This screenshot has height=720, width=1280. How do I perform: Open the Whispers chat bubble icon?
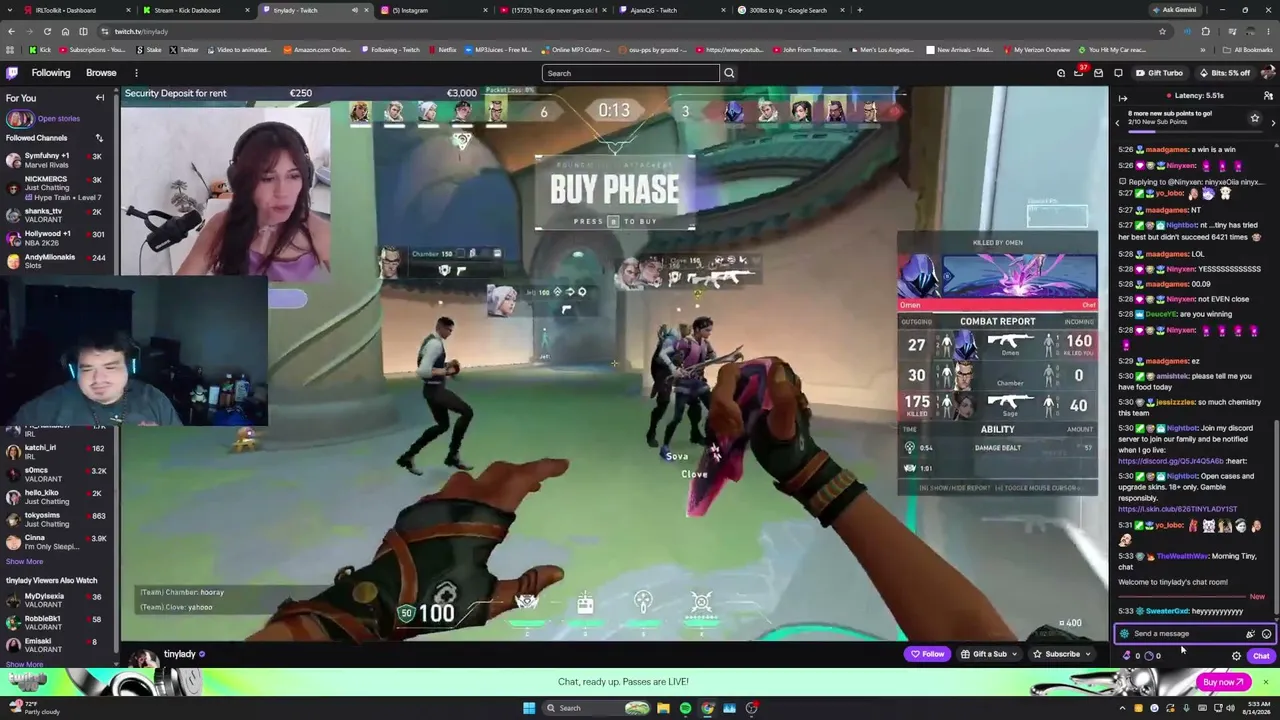[1118, 73]
